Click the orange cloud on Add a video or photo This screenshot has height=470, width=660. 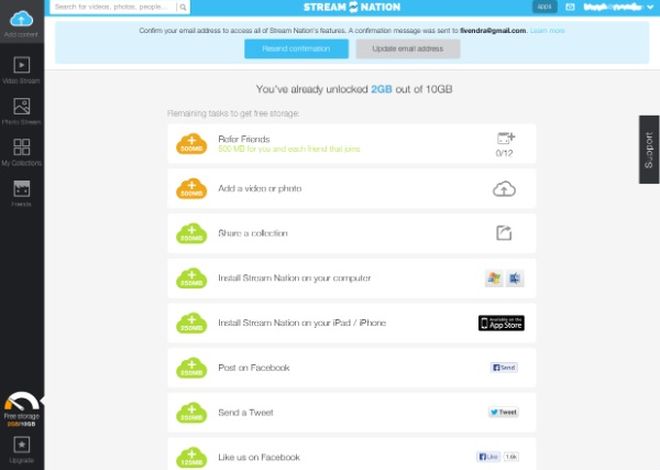tap(192, 189)
